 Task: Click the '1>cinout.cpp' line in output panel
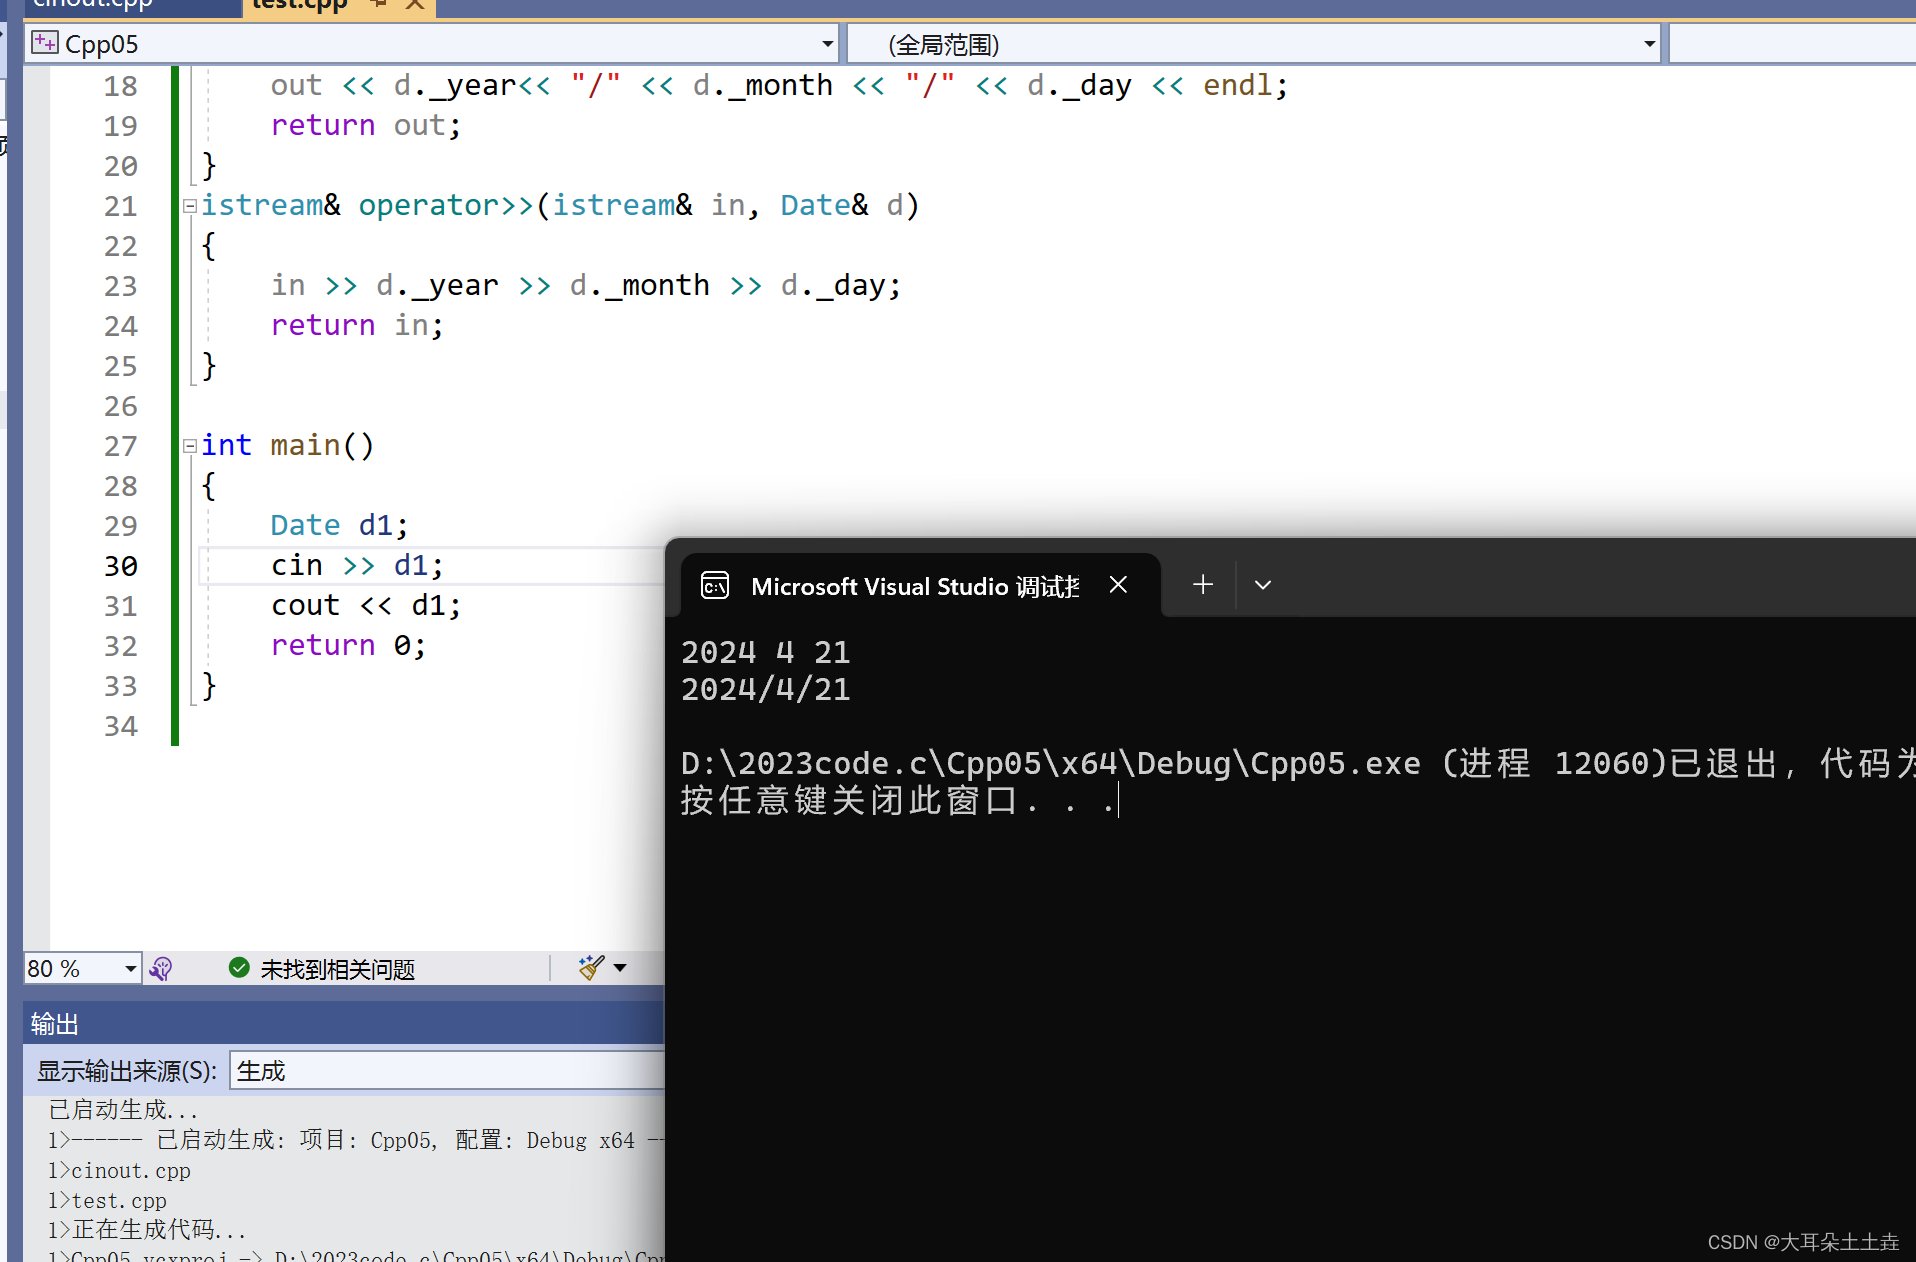tap(119, 1171)
